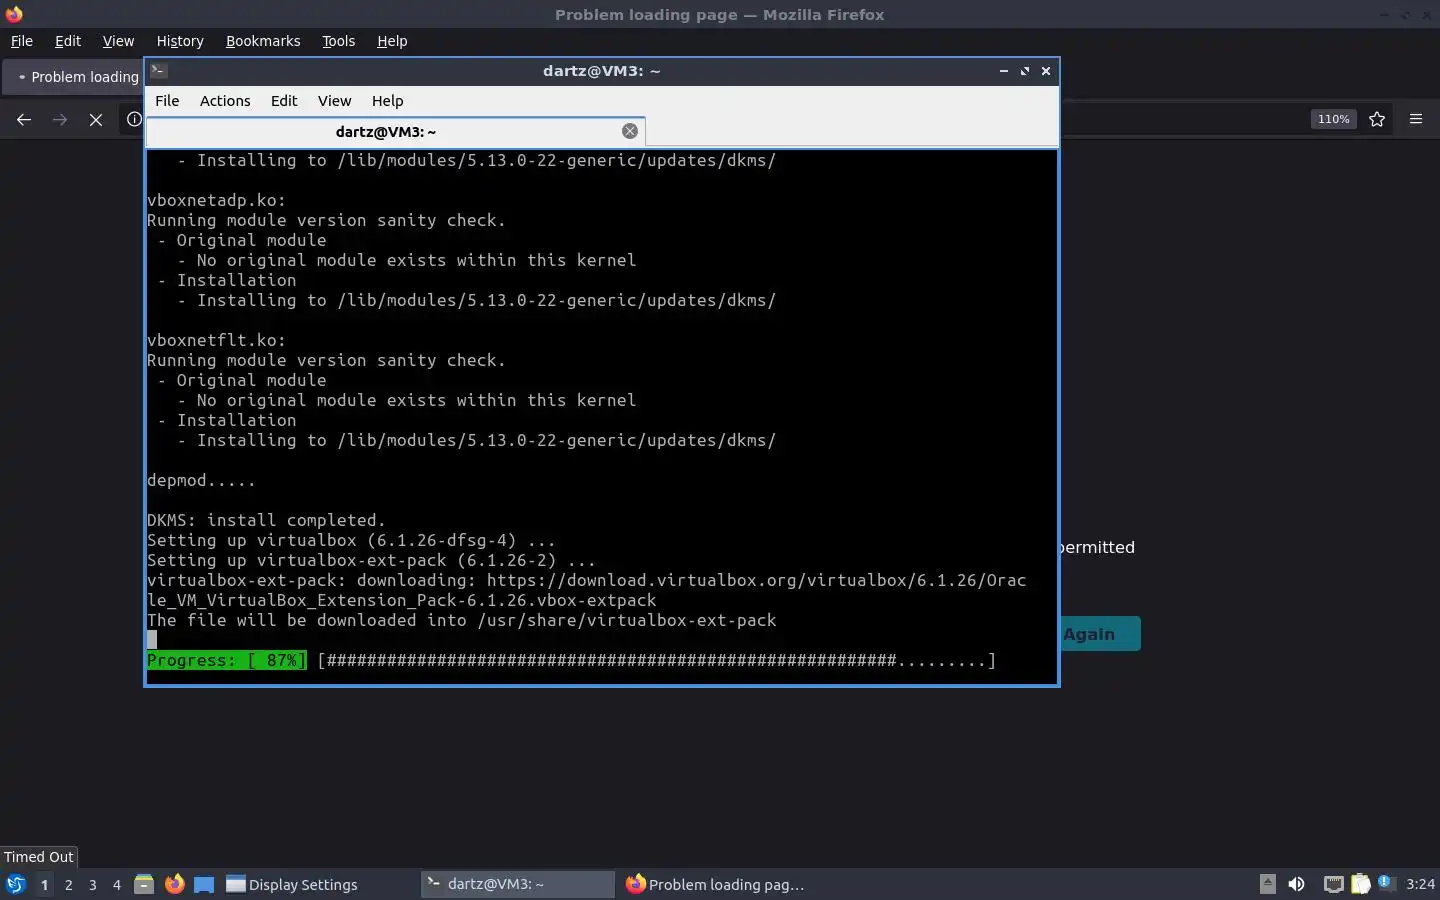Viewport: 1440px width, 900px height.
Task: Close the terminal window
Action: coord(1046,71)
